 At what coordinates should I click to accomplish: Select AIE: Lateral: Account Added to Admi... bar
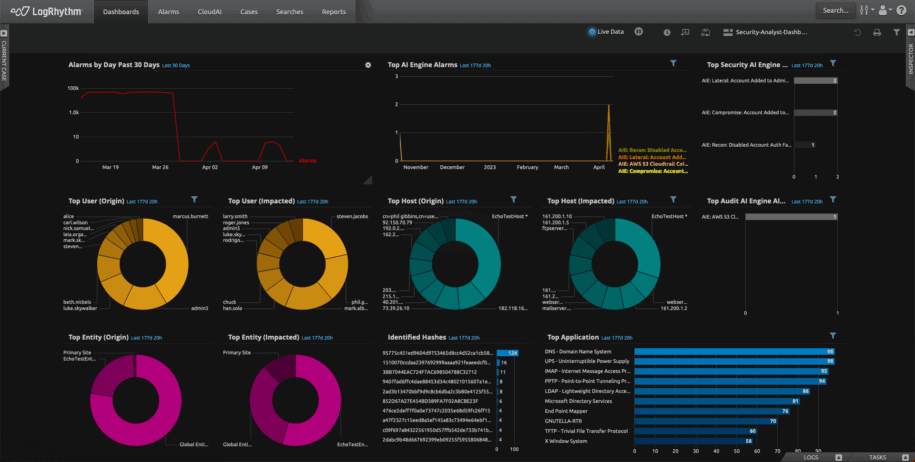816,80
